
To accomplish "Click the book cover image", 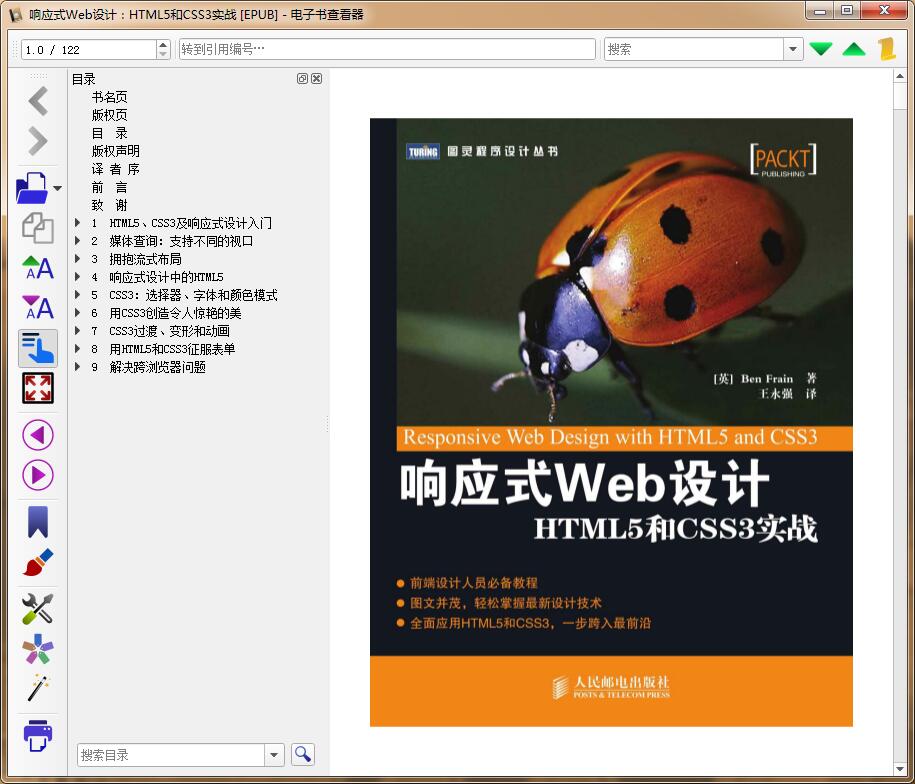I will [x=611, y=422].
